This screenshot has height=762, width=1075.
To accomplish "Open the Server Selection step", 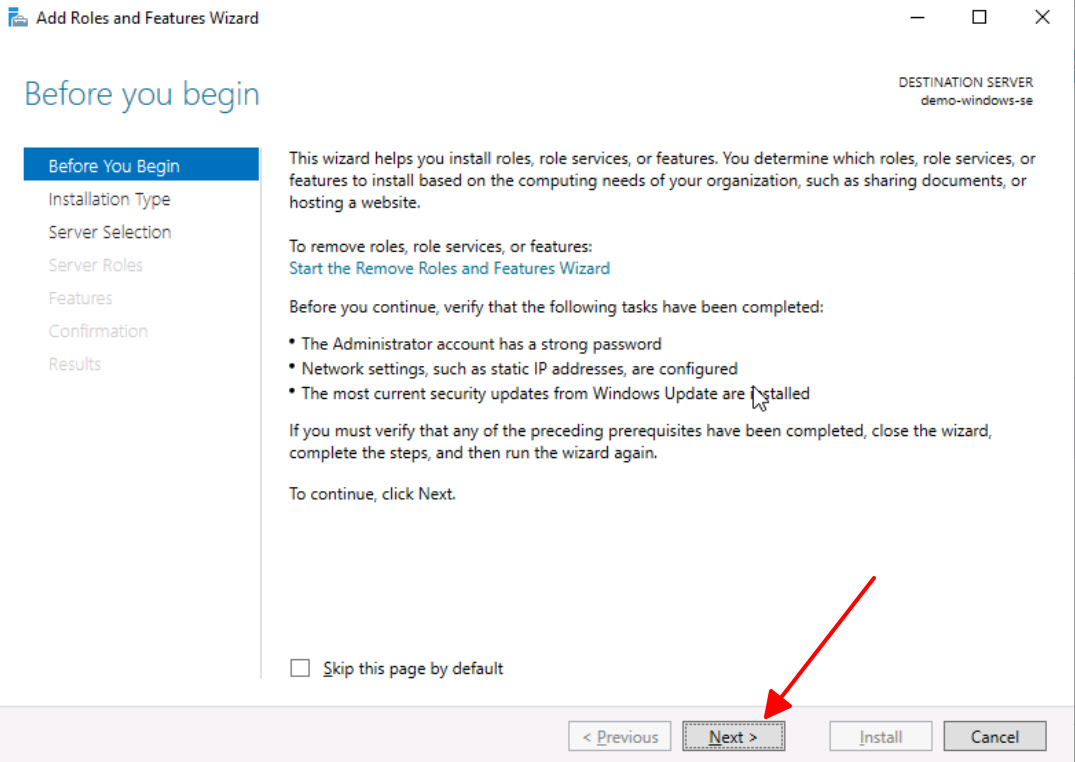I will coord(110,232).
